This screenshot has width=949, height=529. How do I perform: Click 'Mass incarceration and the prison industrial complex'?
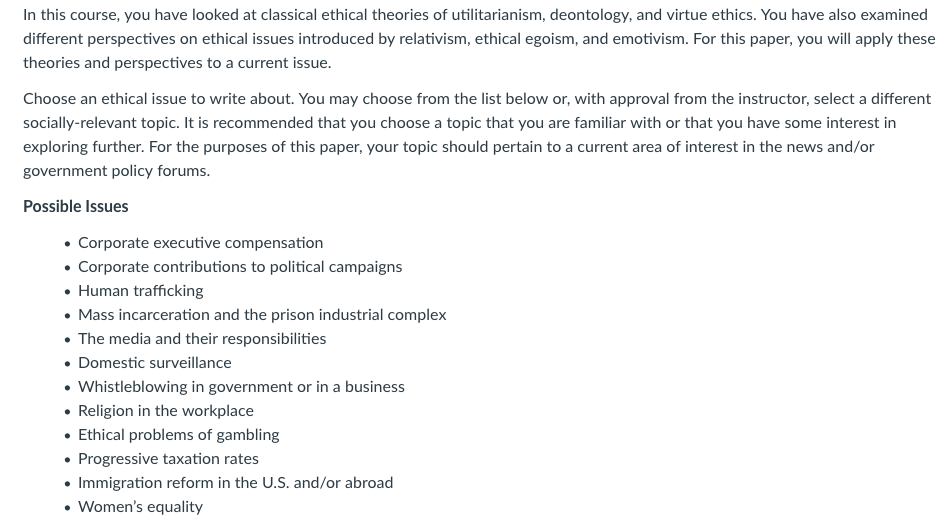pyautogui.click(x=262, y=315)
